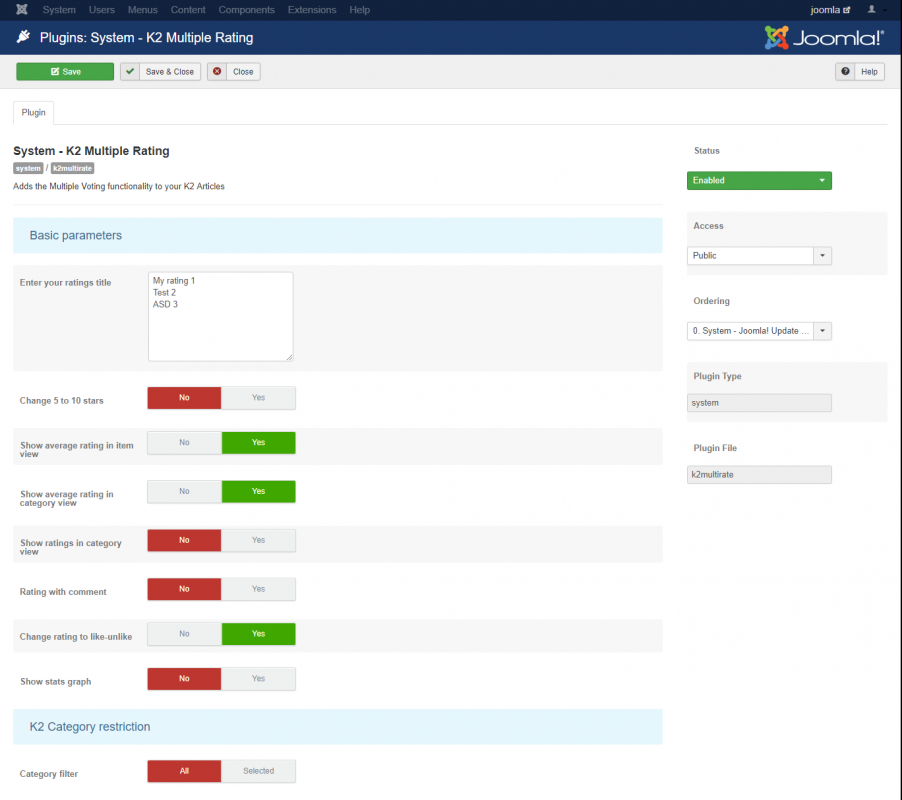Click the Close button text
Image resolution: width=902 pixels, height=800 pixels.
pos(243,71)
